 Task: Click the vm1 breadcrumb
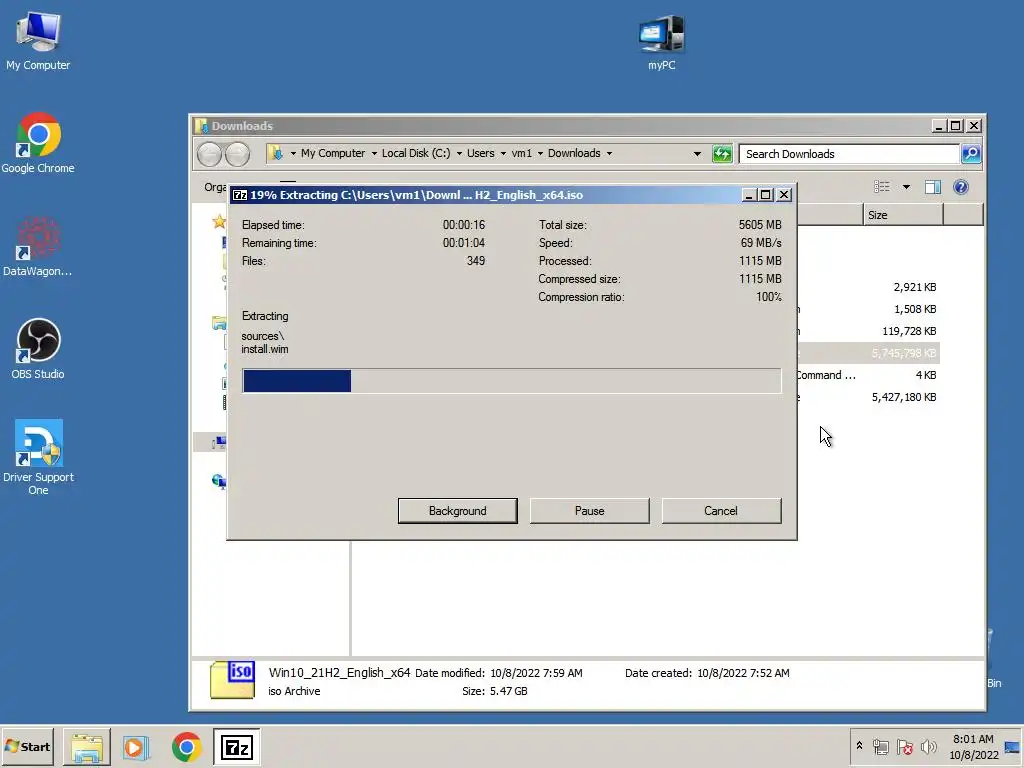point(521,153)
